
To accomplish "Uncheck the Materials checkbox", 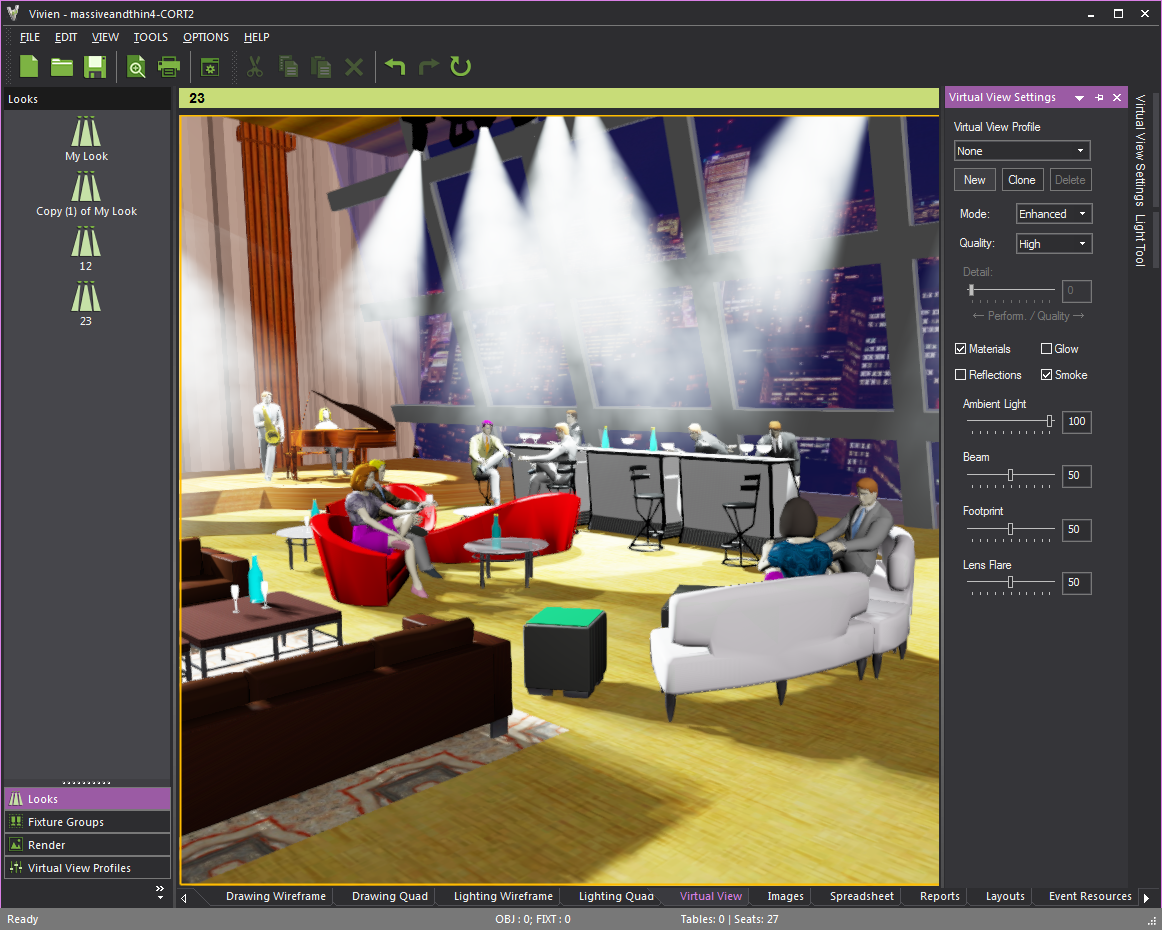I will [x=961, y=349].
